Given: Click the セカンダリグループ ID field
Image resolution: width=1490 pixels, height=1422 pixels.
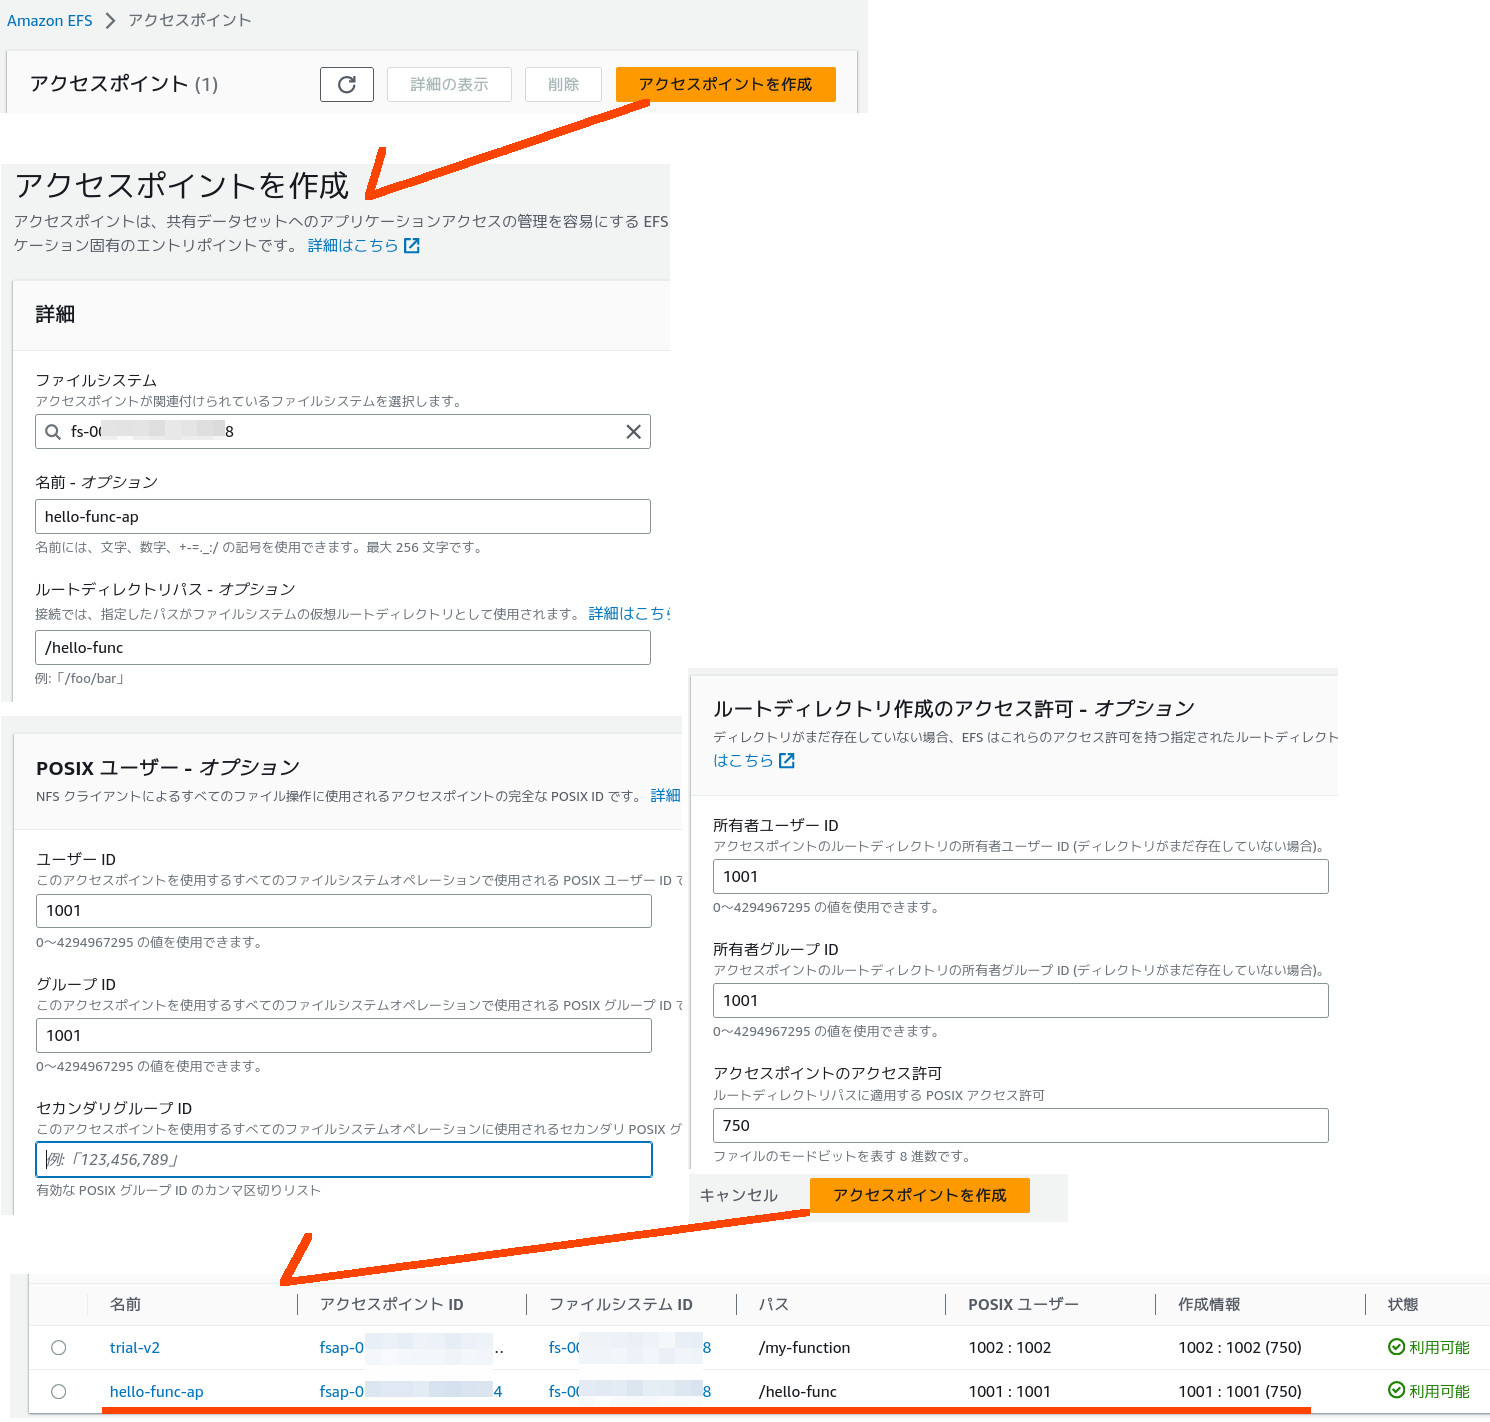Looking at the screenshot, I should click(x=344, y=1160).
